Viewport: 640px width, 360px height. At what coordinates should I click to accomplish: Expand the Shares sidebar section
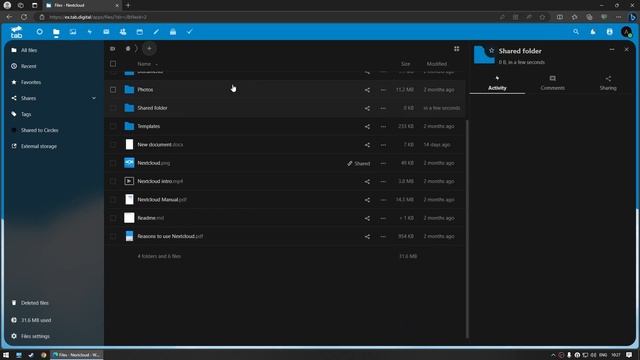click(x=93, y=98)
